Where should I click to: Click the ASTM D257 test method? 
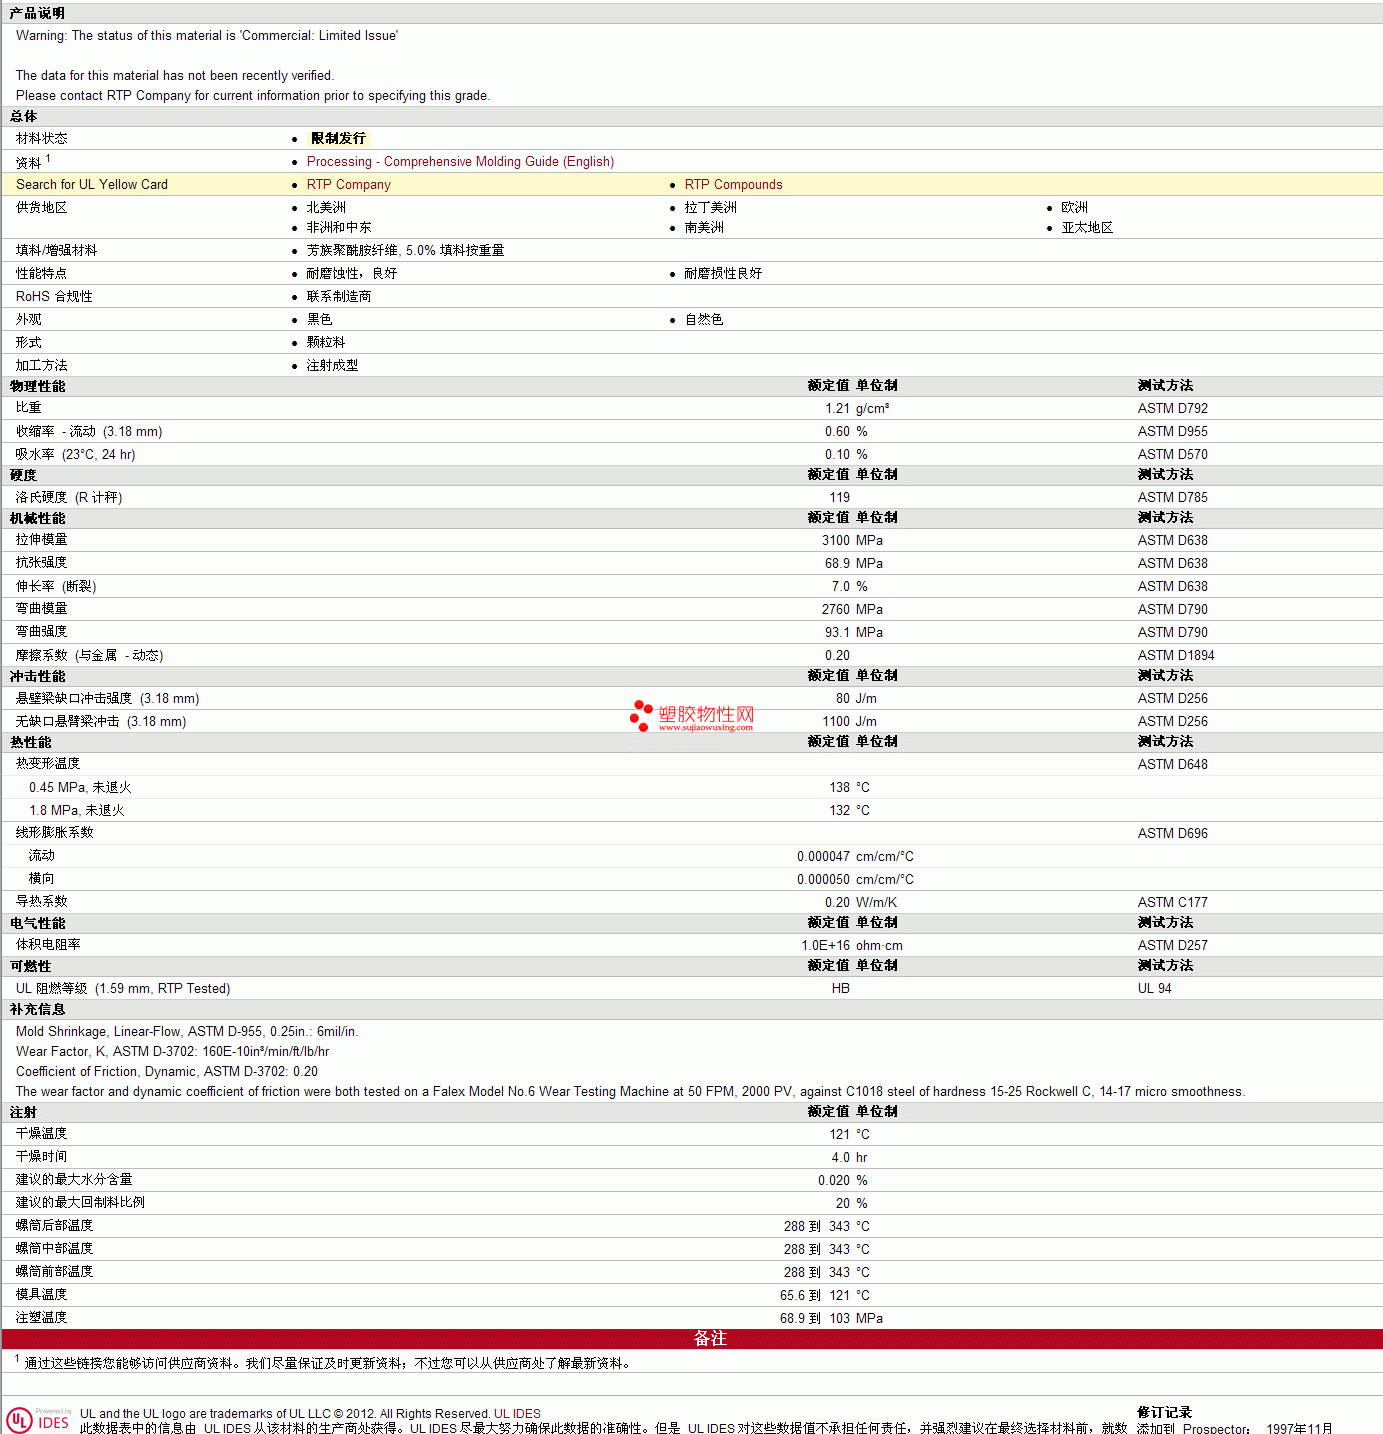[1173, 946]
